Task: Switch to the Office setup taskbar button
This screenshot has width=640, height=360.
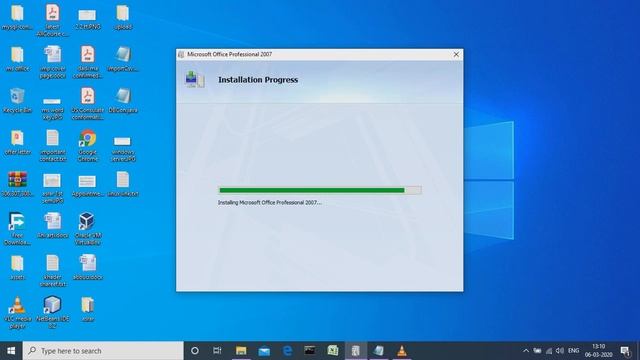Action: [x=356, y=351]
